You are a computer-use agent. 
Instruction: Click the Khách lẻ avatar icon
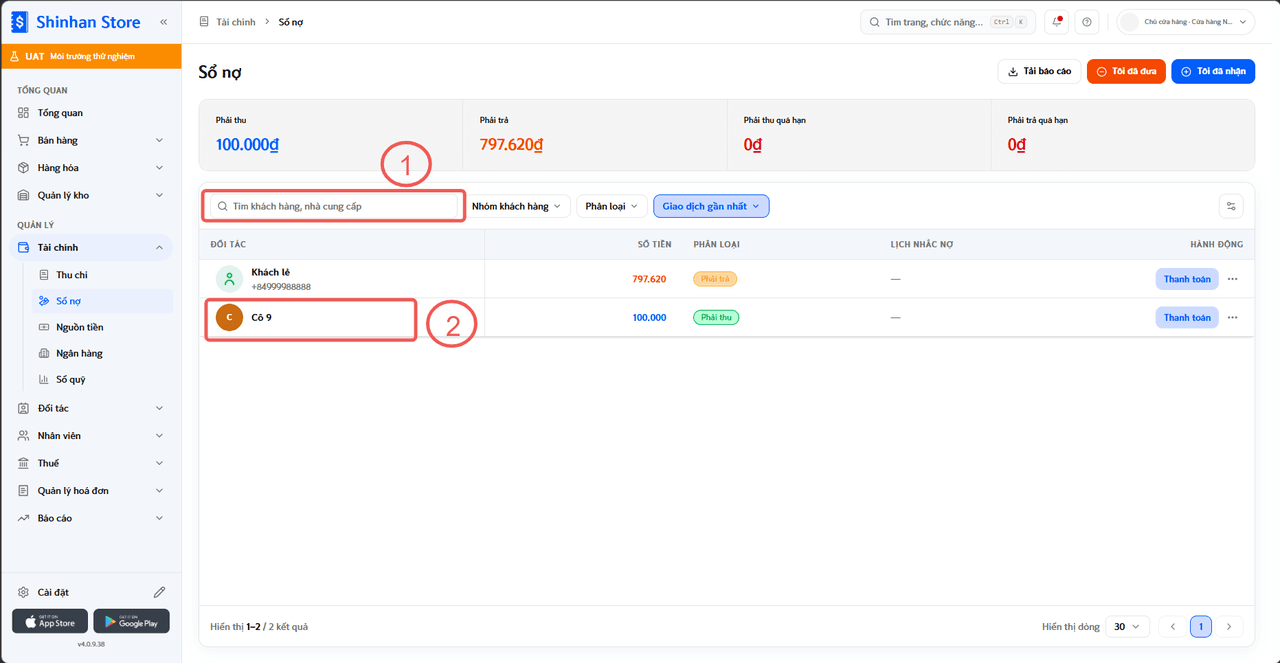[x=229, y=279]
